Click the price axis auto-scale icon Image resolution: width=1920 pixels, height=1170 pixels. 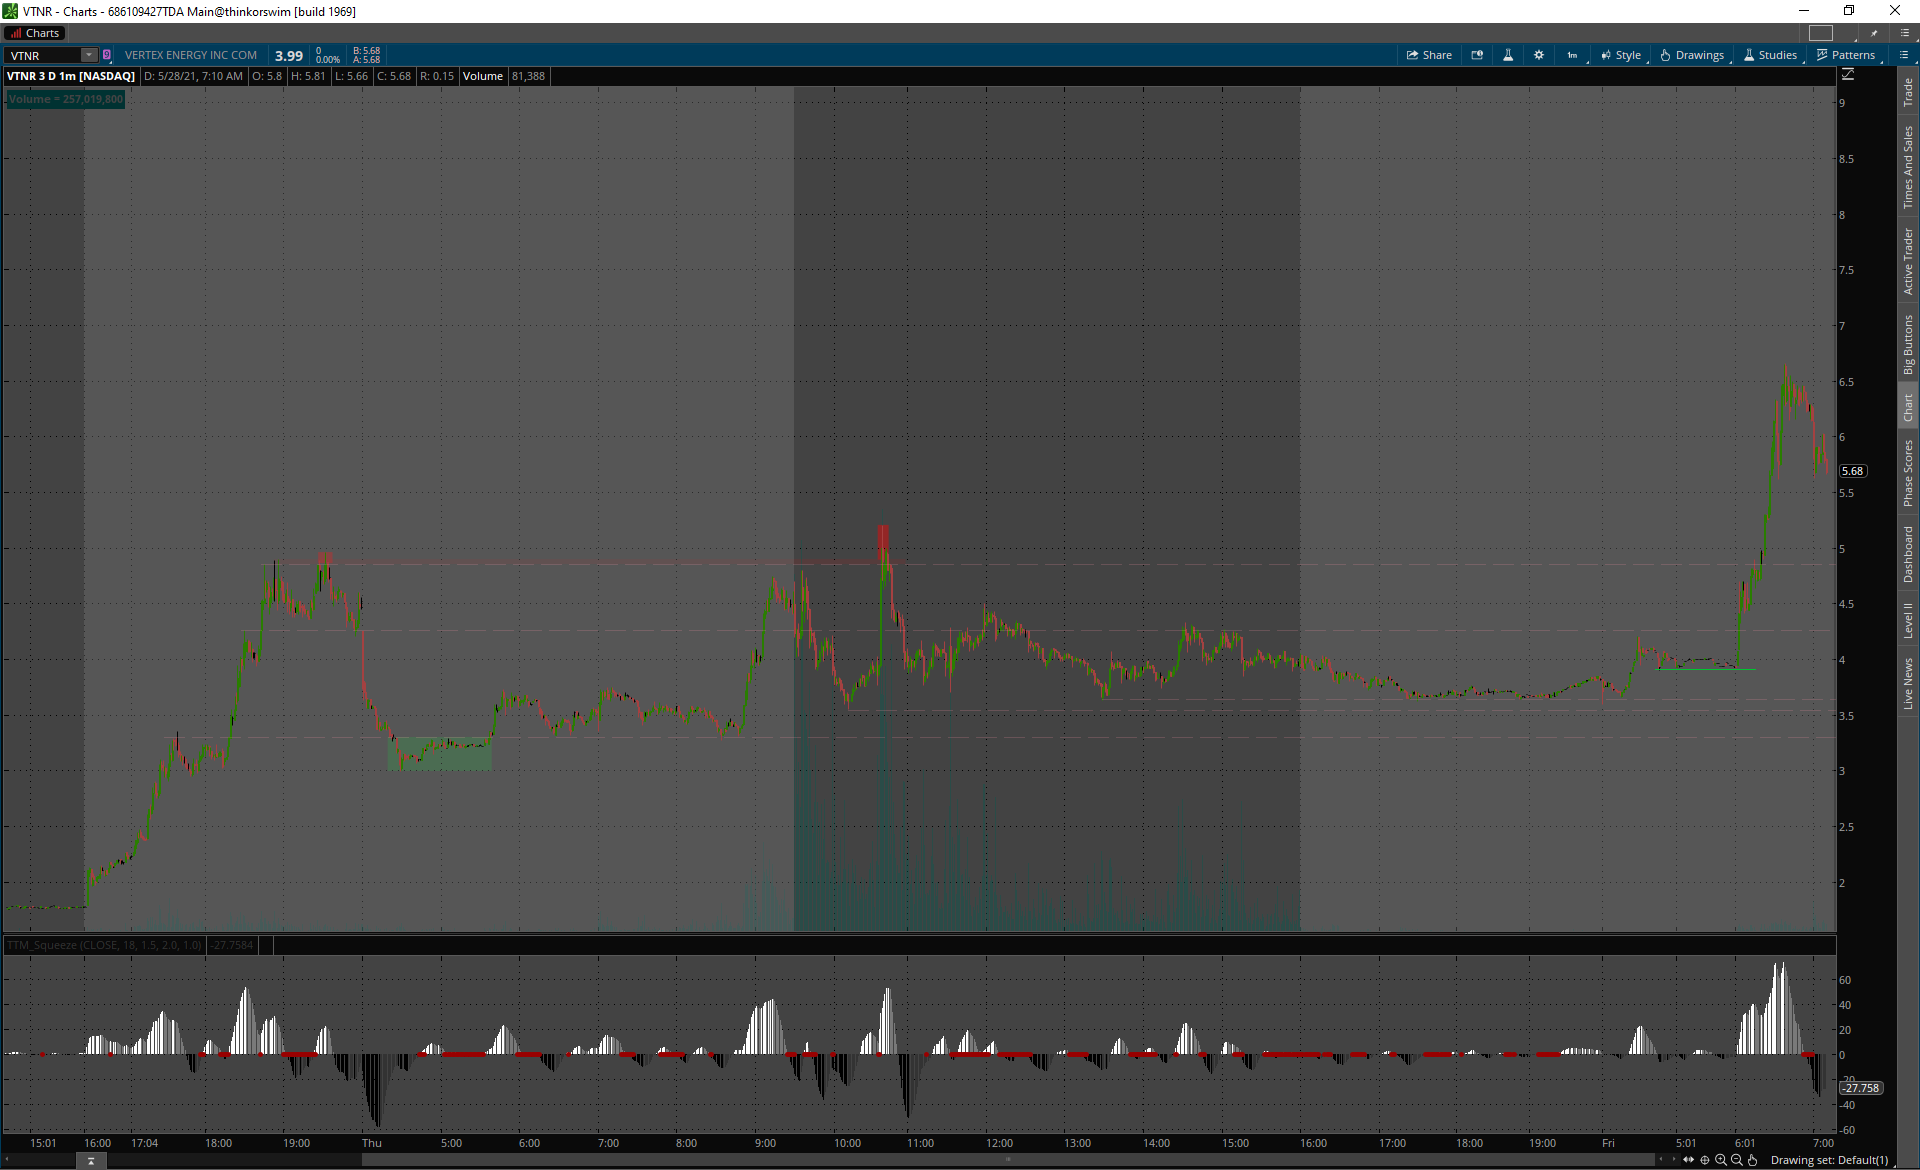tap(1848, 74)
